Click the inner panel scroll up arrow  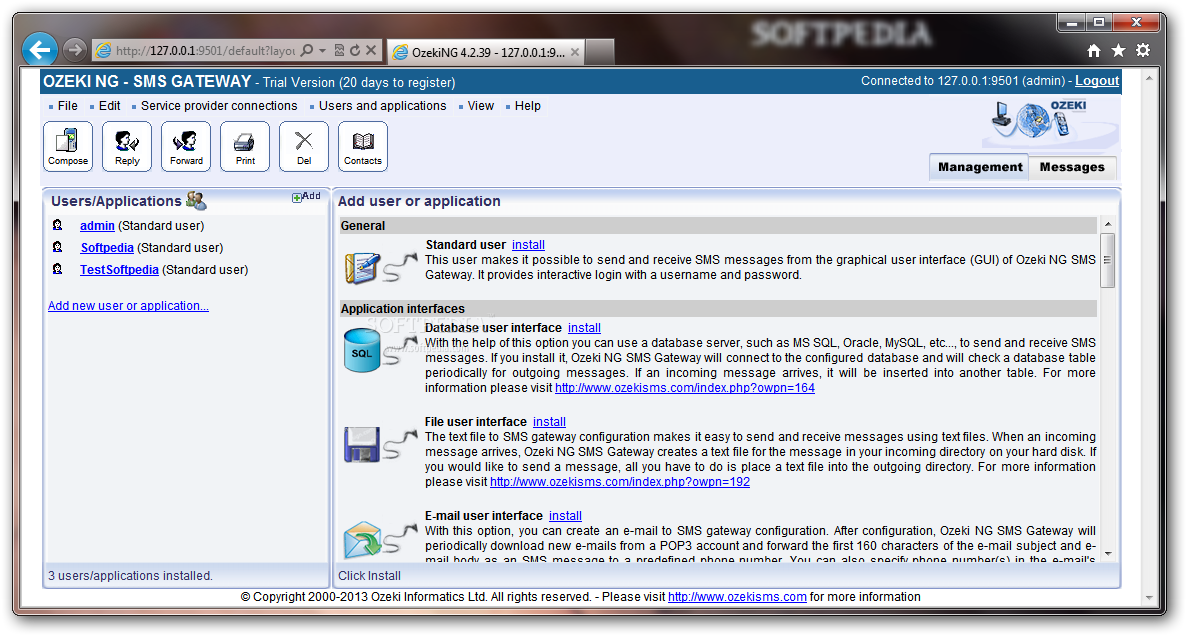tap(1107, 224)
